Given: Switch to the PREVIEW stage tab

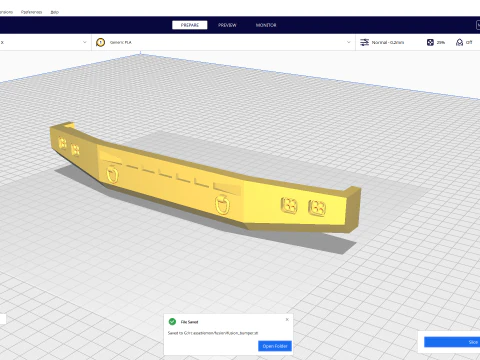Looking at the screenshot, I should [x=227, y=25].
